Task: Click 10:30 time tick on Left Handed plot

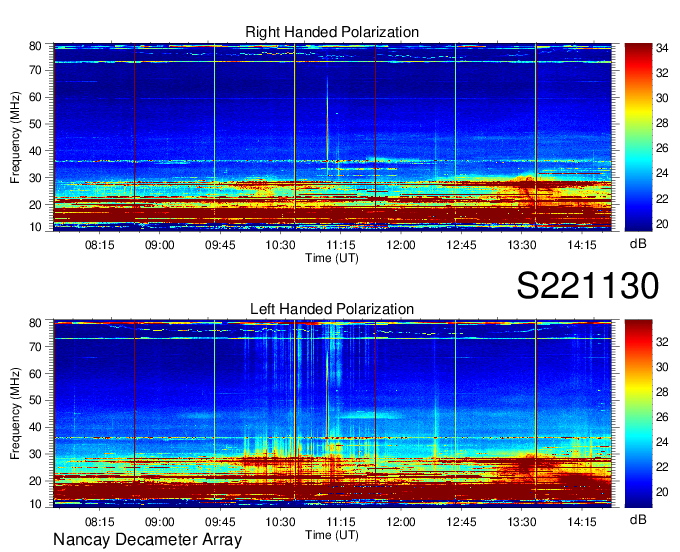Action: [x=280, y=522]
